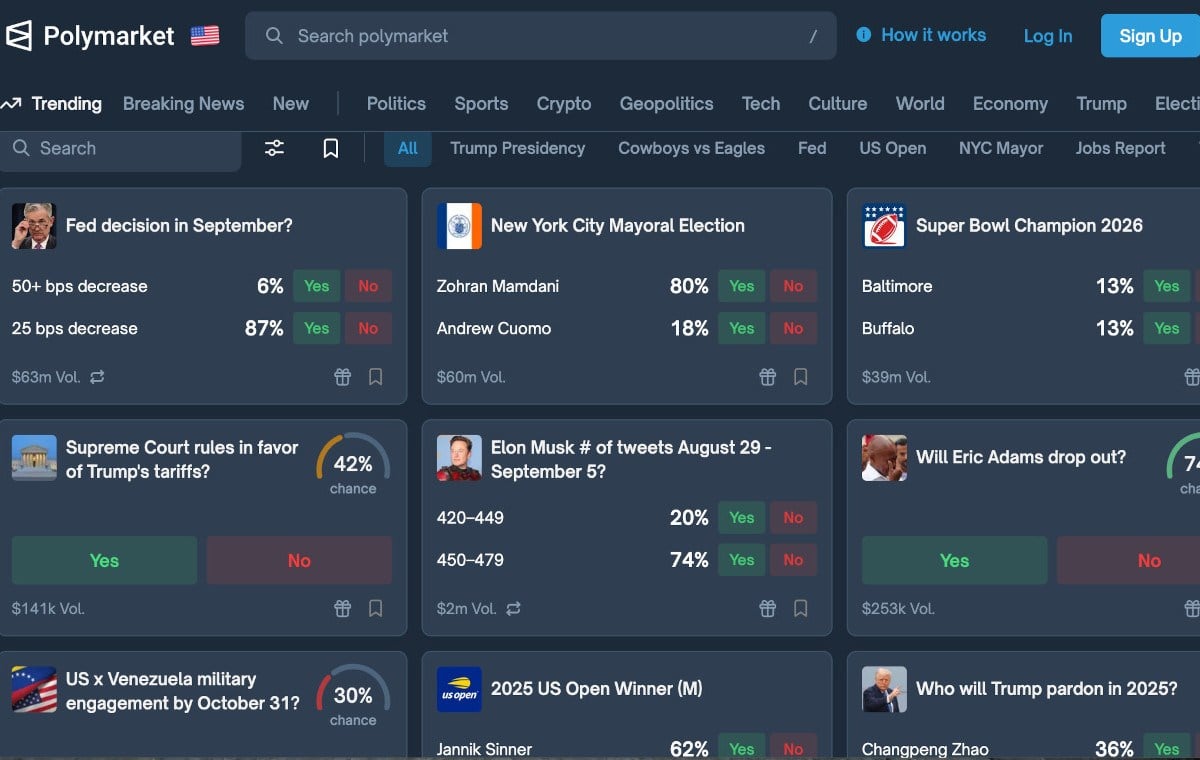This screenshot has width=1200, height=760.
Task: Open the Supreme Court rules in favor title
Action: tap(182, 459)
